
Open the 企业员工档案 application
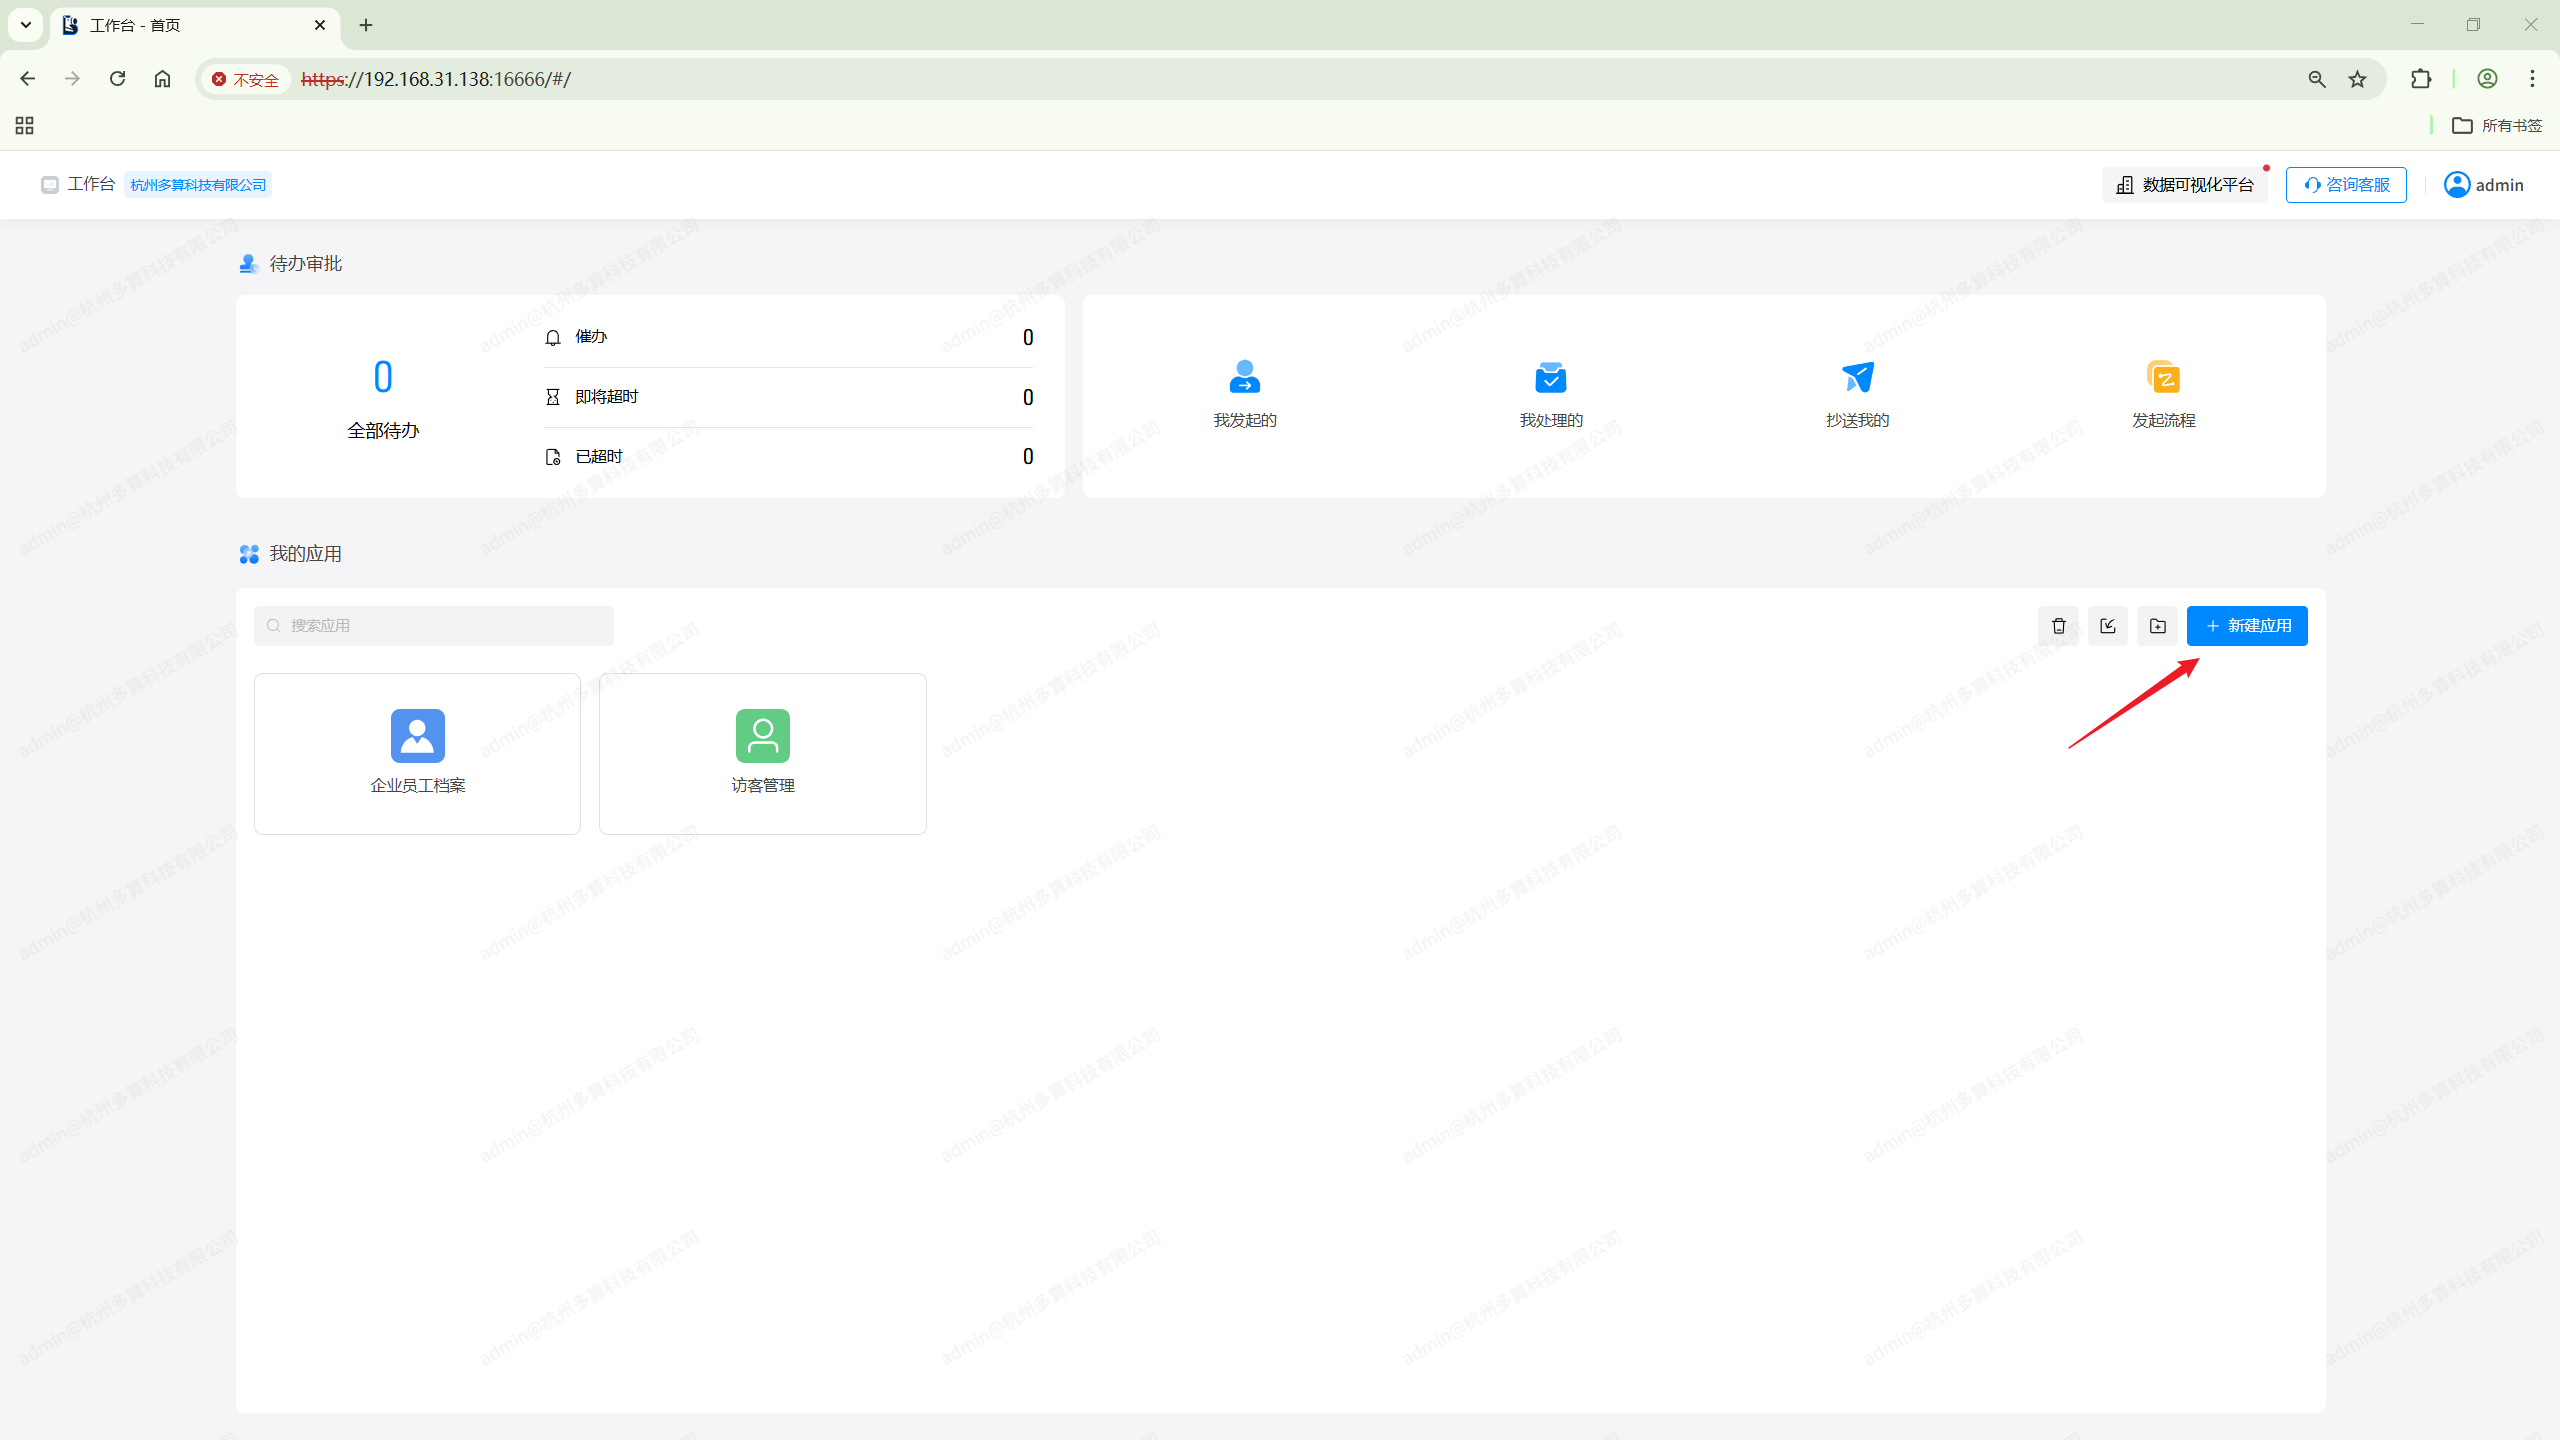coord(417,753)
